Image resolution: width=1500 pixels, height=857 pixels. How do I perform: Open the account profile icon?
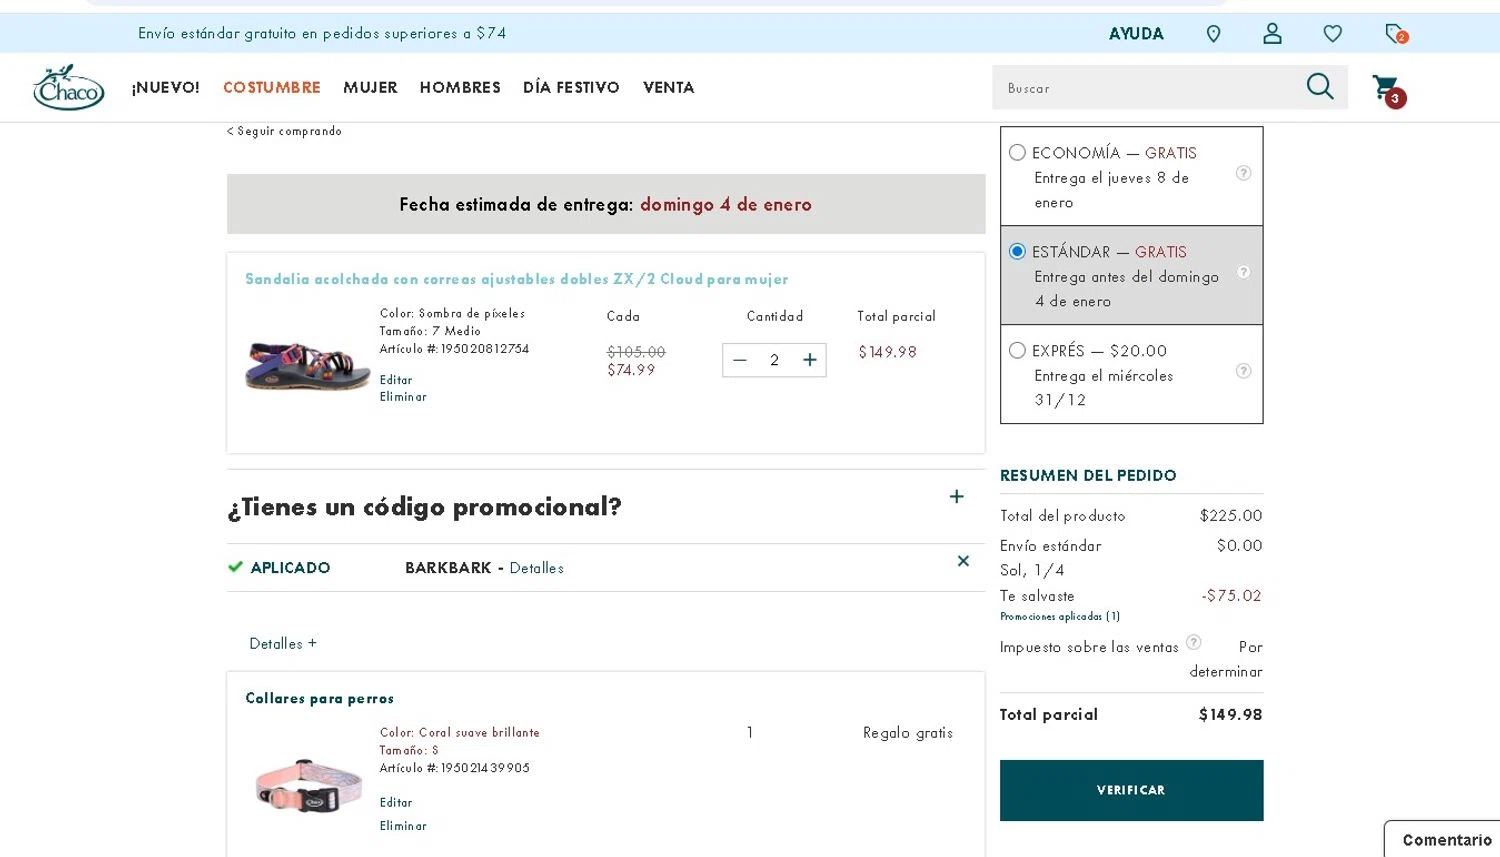click(x=1272, y=34)
